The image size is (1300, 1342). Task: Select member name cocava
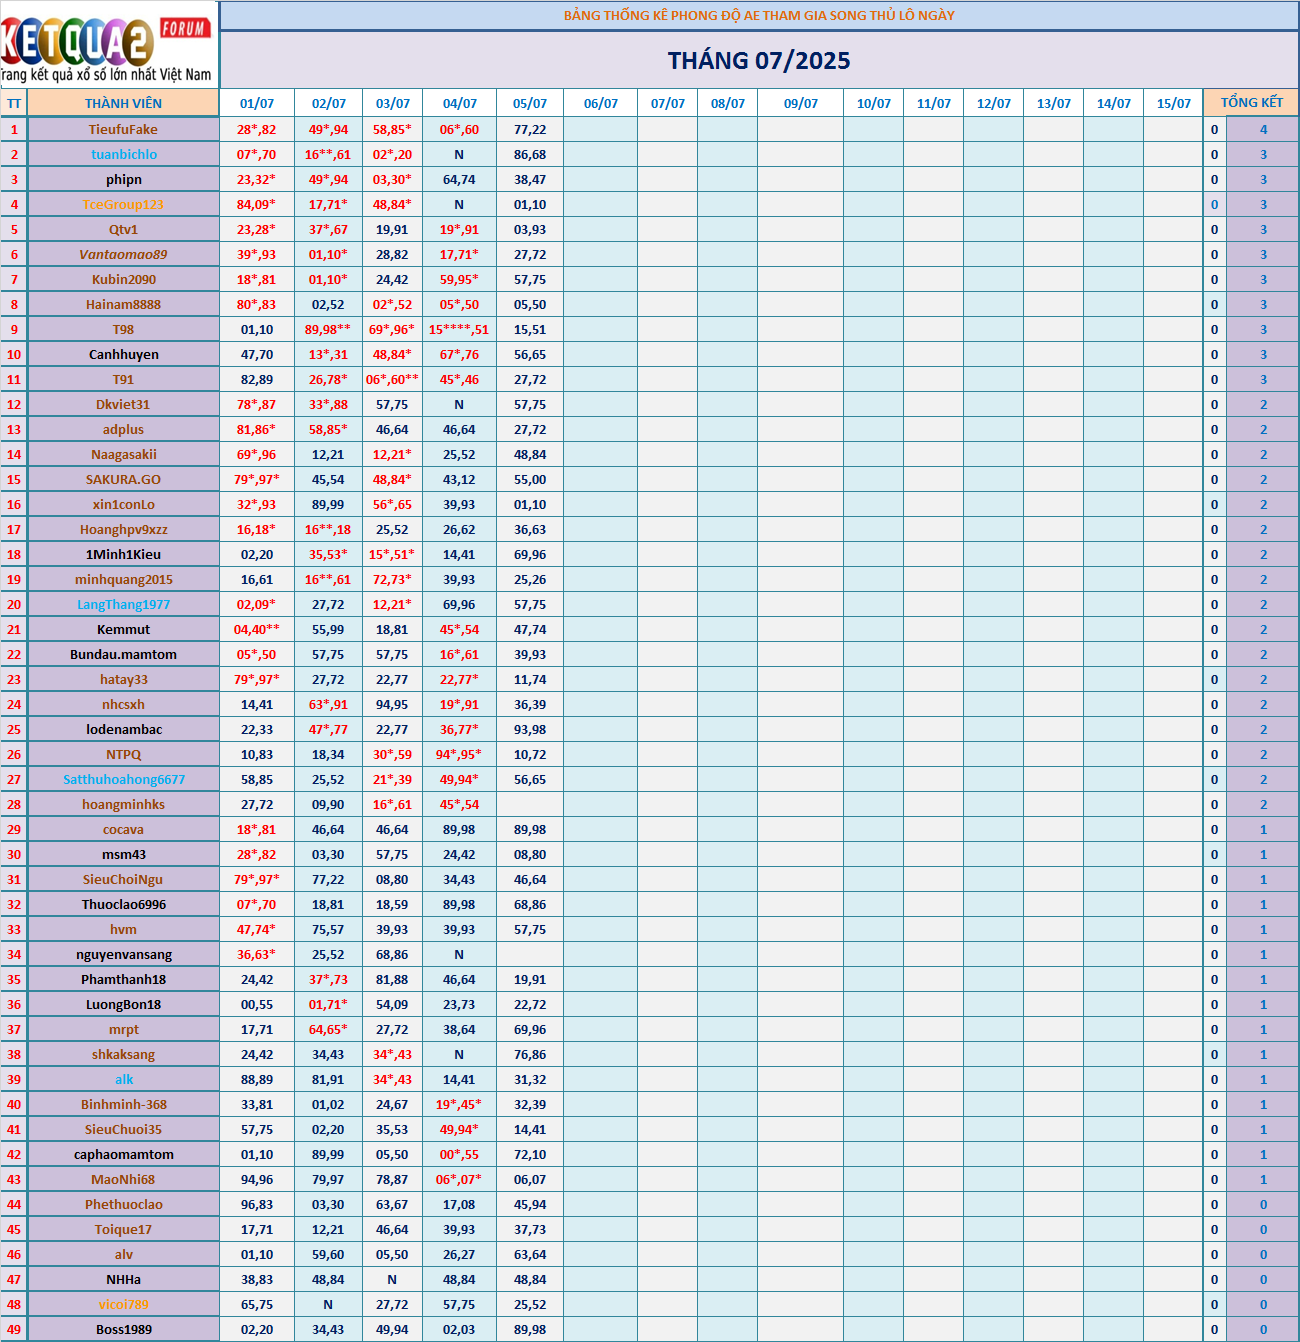(123, 829)
